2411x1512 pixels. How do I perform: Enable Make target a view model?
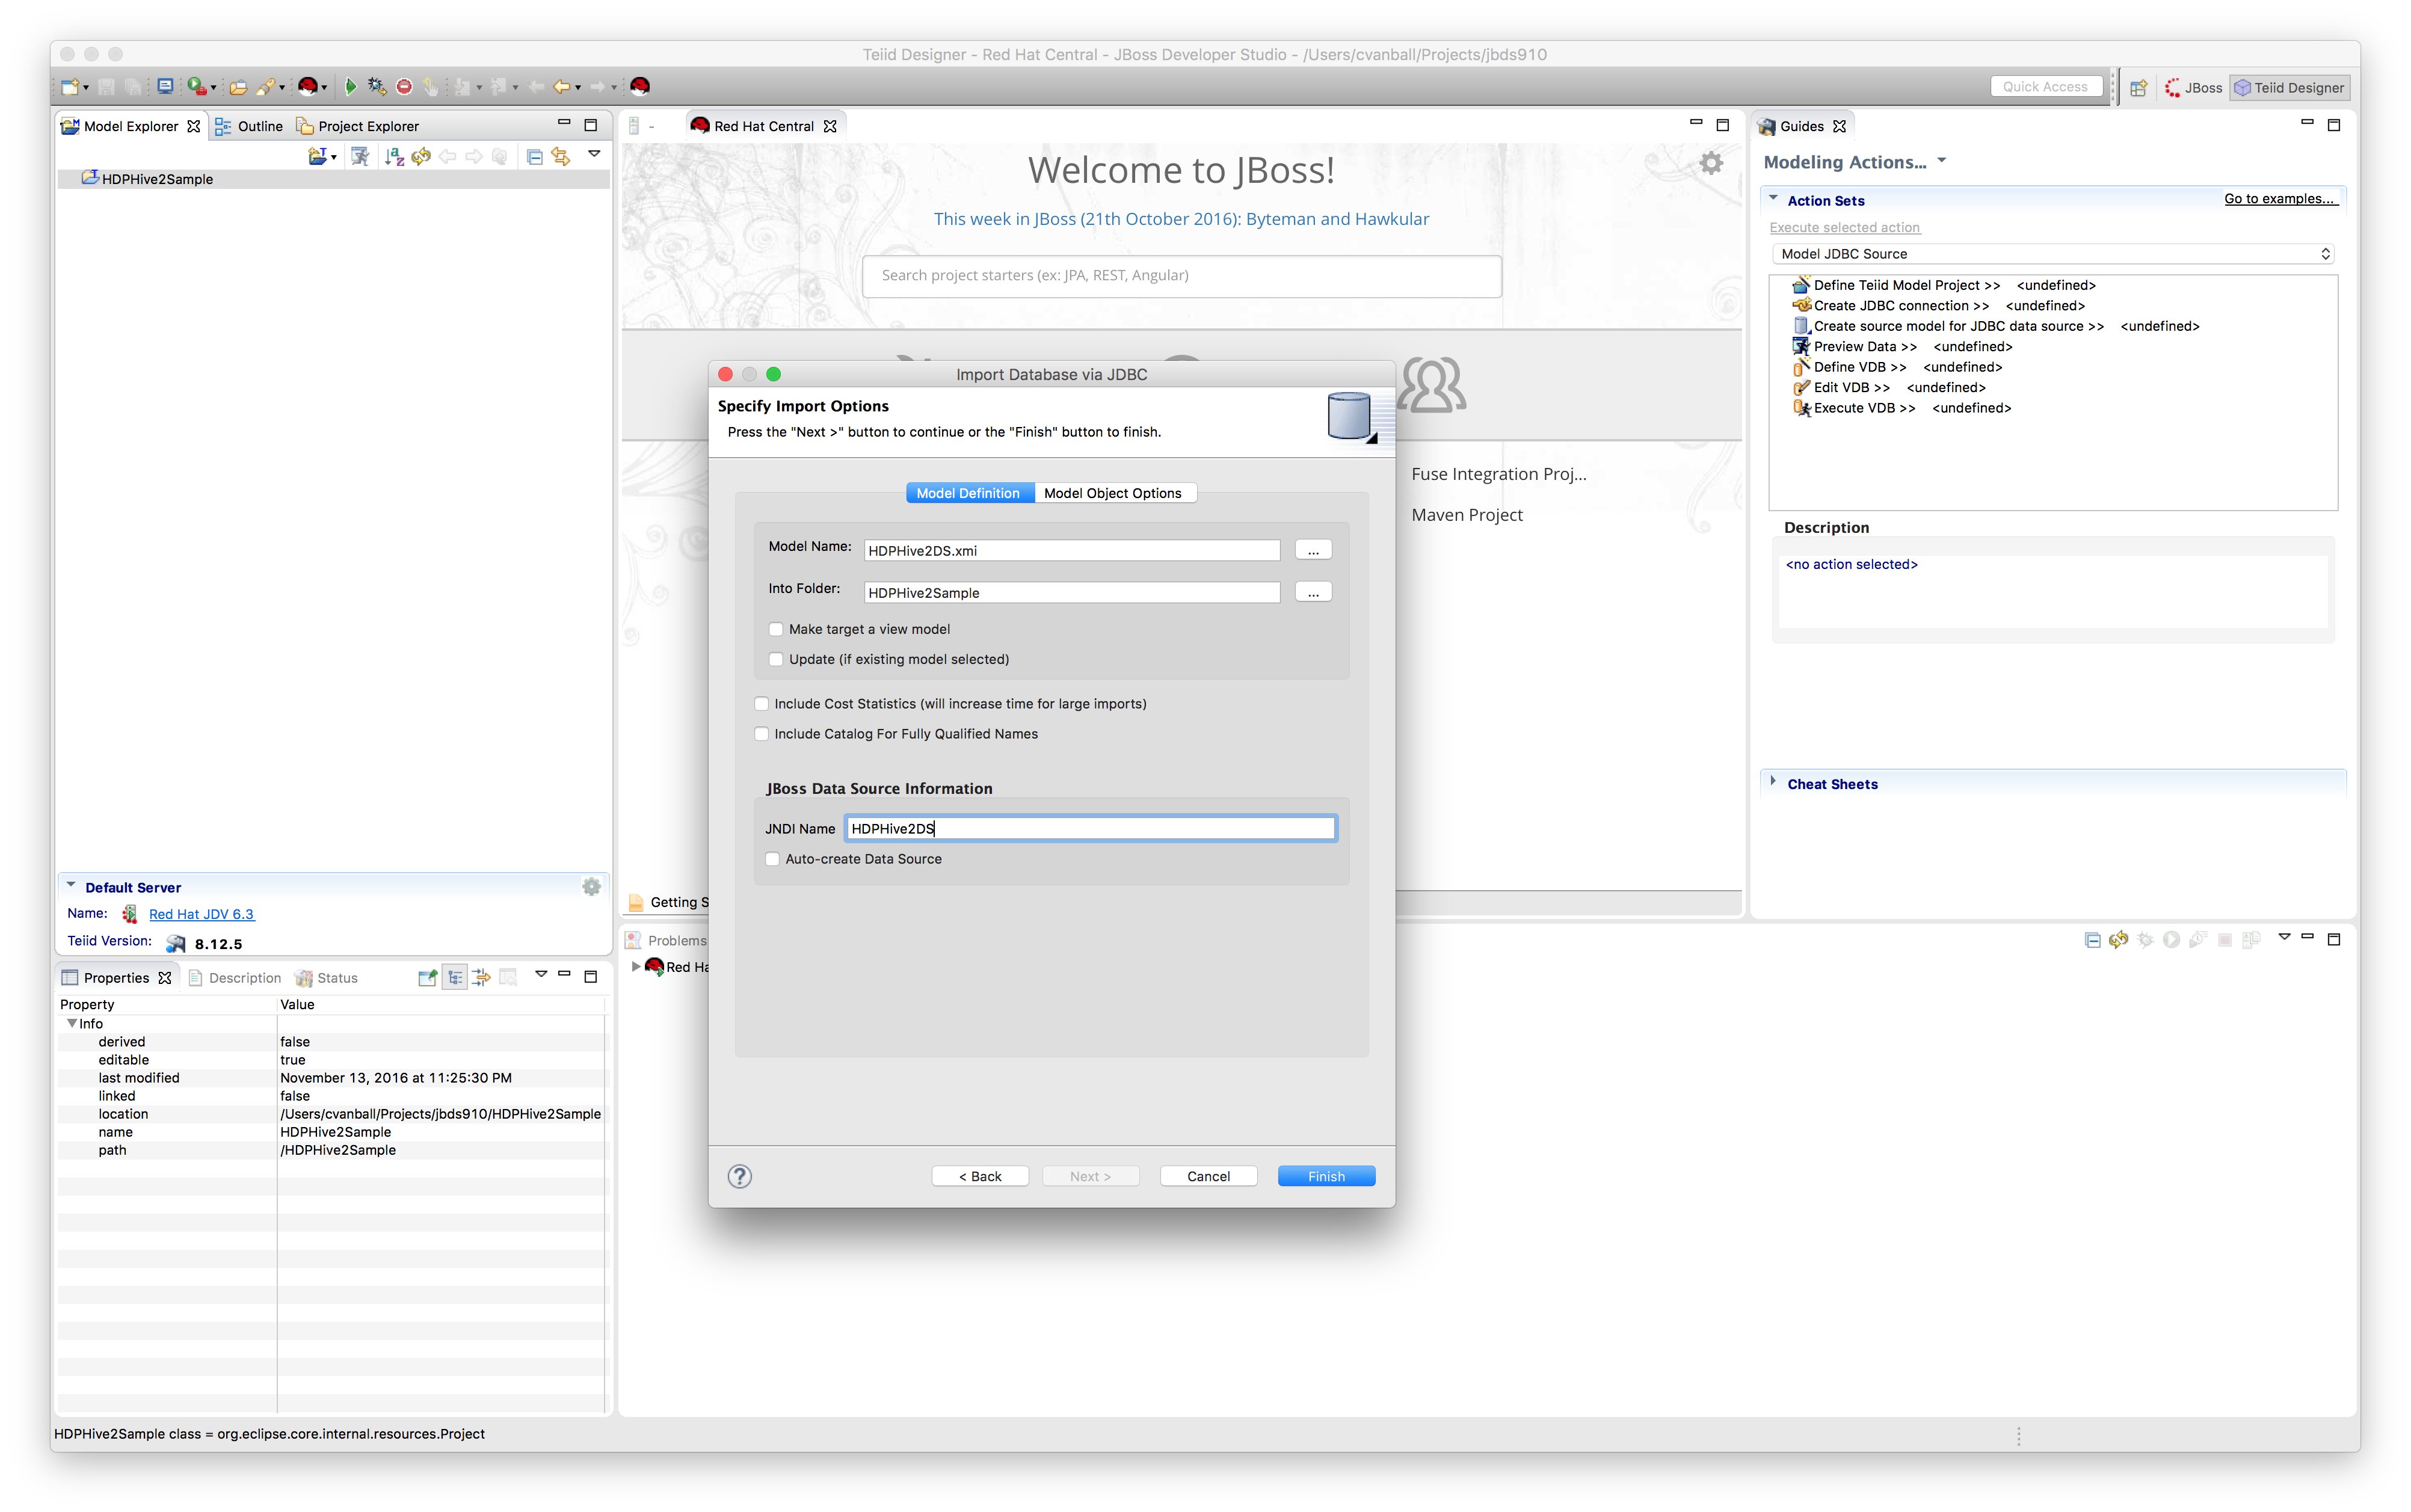point(776,629)
